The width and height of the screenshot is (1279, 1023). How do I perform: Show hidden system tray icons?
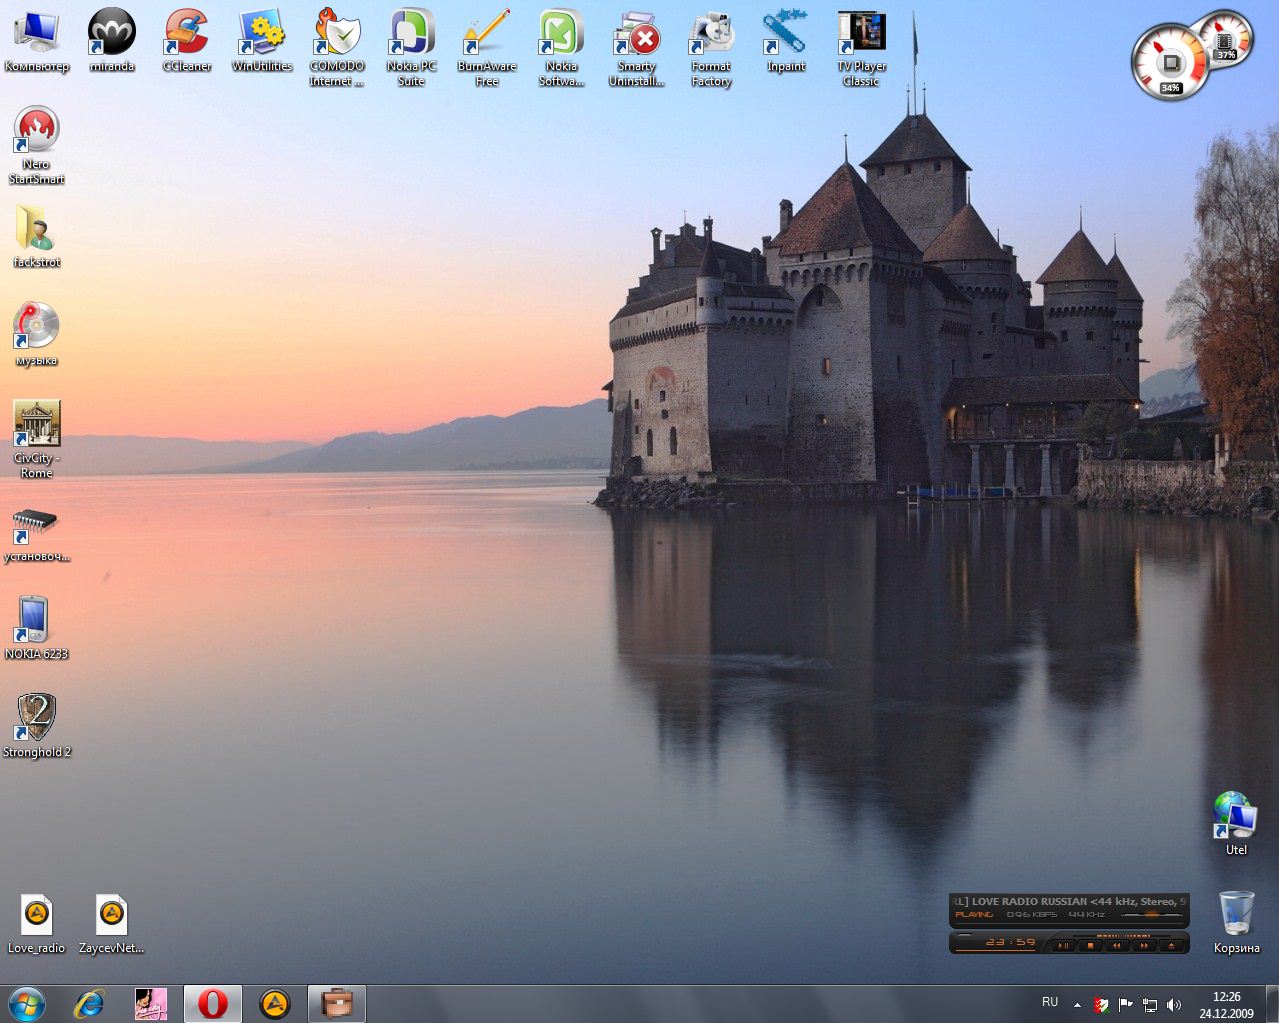tap(1077, 1005)
